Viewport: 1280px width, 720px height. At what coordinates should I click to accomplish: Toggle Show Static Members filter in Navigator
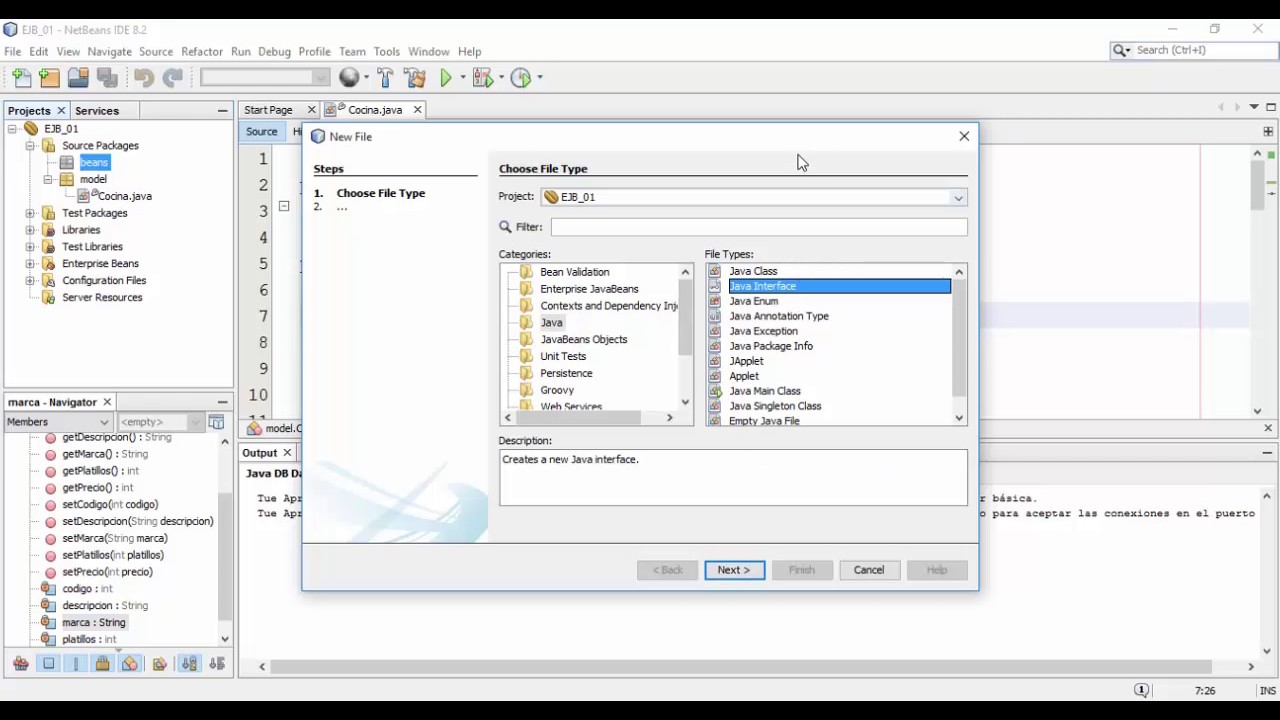pyautogui.click(x=76, y=664)
